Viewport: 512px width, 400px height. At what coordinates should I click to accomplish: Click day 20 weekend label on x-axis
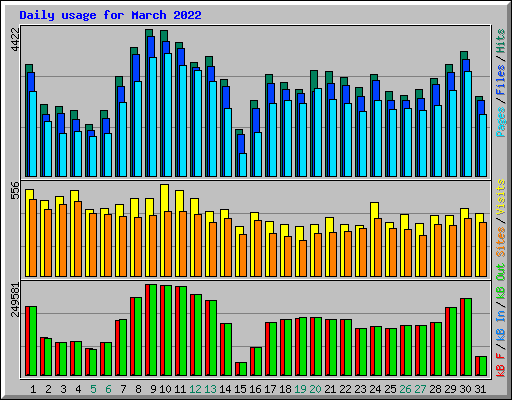click(x=315, y=389)
